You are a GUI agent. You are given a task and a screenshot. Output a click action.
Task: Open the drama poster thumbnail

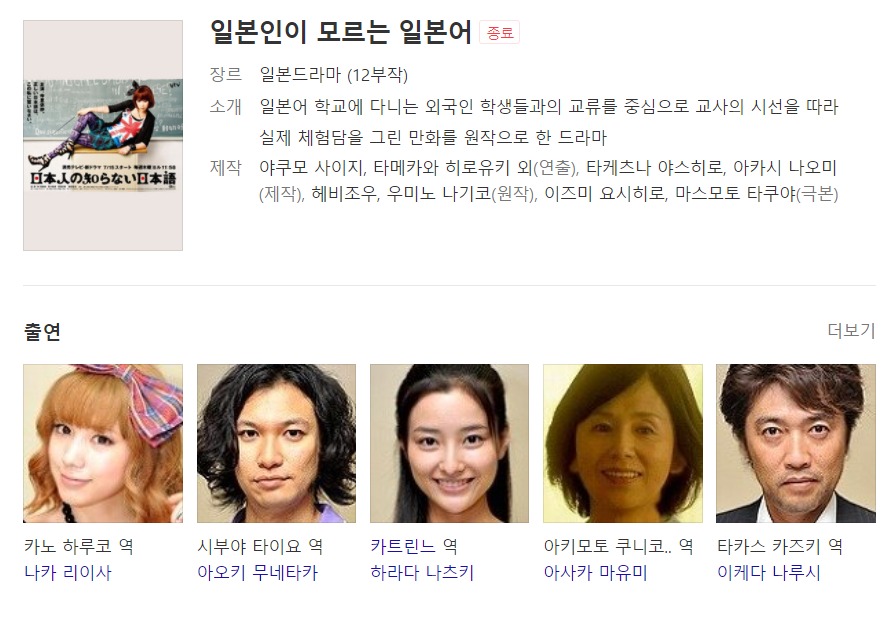[103, 136]
